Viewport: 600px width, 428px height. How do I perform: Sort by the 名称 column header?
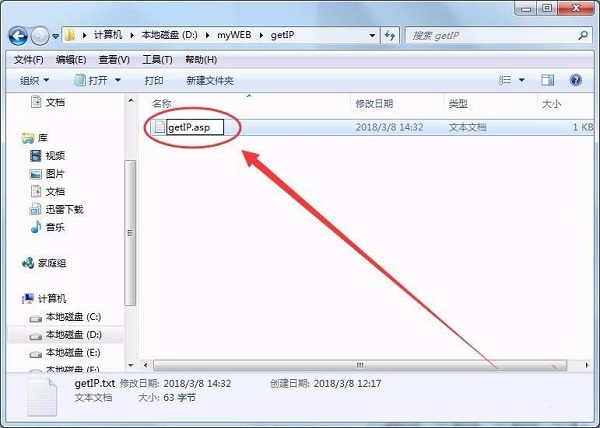pos(161,104)
